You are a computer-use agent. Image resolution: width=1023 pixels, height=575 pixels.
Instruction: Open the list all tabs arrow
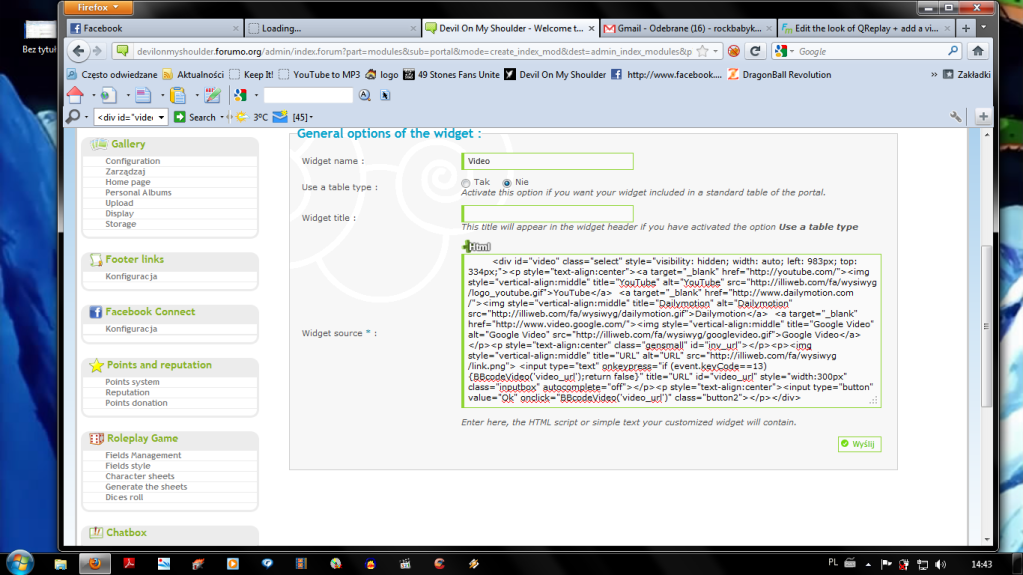984,28
